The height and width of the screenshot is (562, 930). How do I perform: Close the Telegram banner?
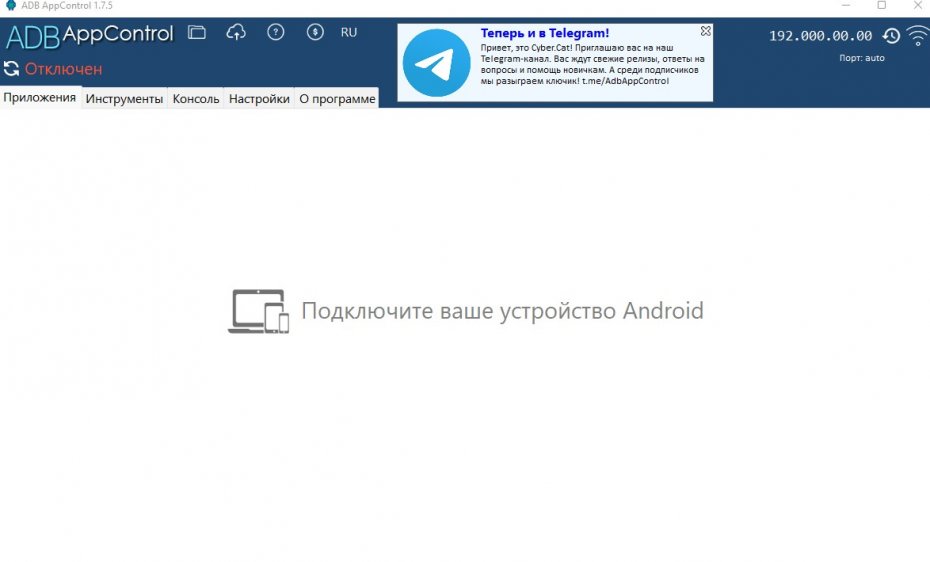point(705,31)
